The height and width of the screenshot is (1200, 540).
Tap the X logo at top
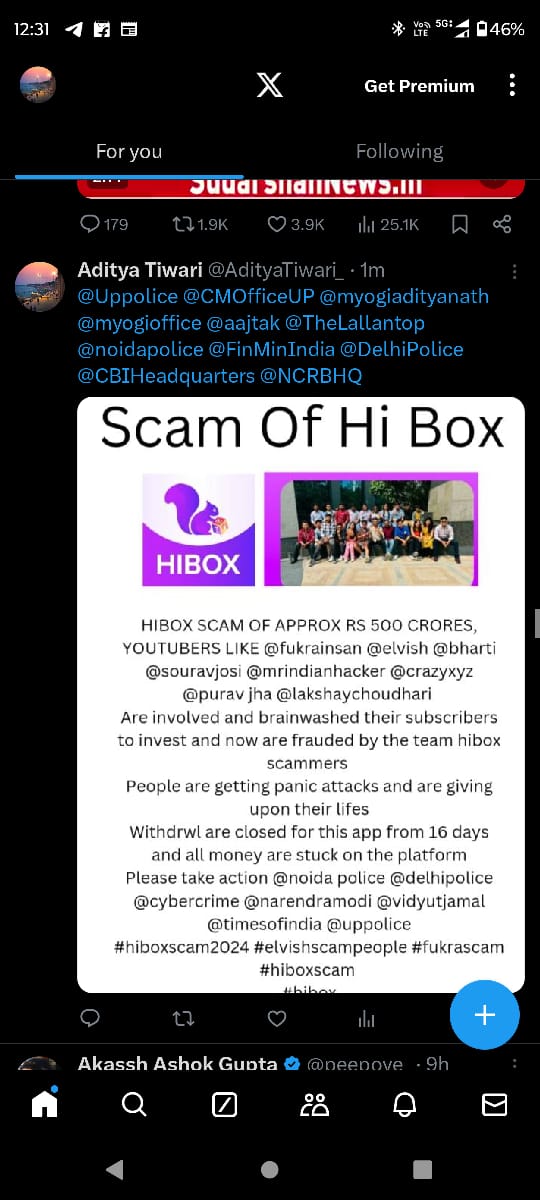pos(269,85)
